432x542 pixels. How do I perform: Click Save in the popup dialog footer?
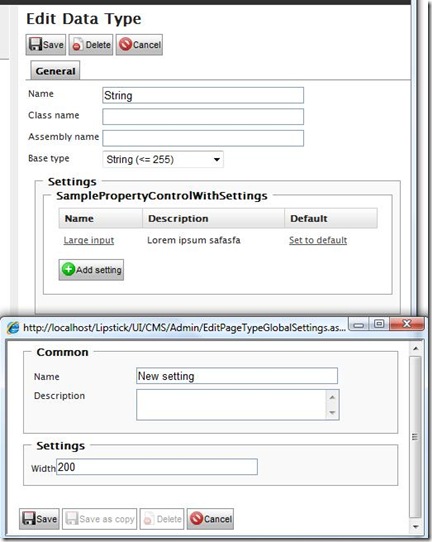click(x=39, y=519)
